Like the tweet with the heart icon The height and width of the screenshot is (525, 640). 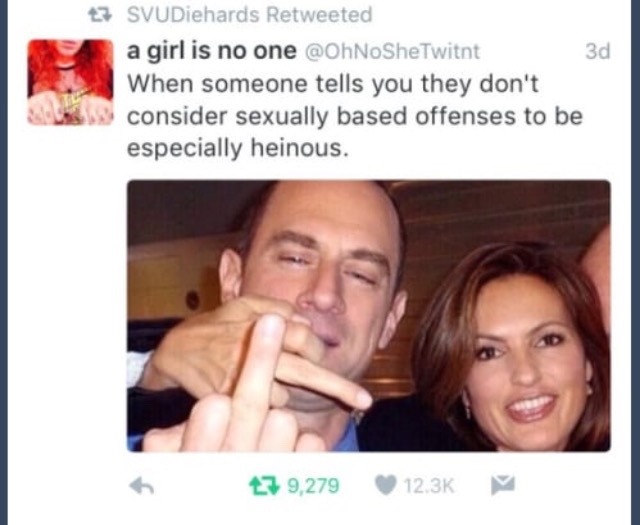coord(386,485)
